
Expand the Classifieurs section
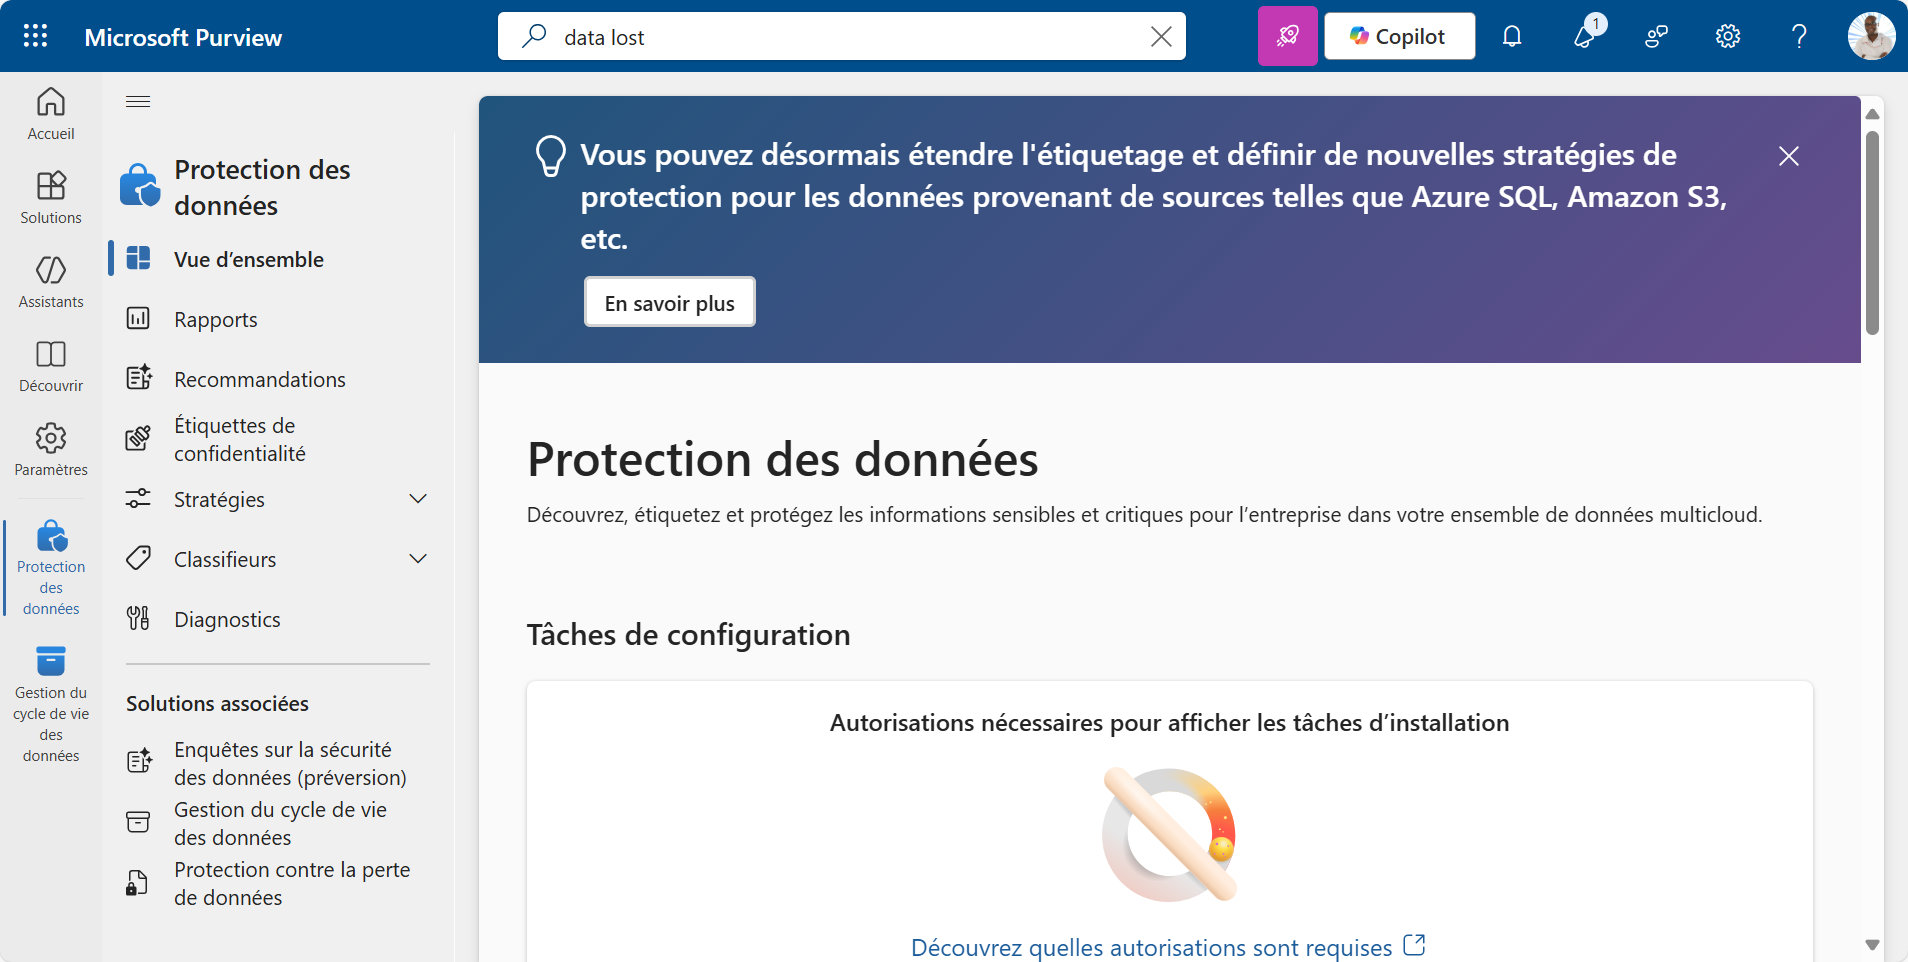point(418,559)
